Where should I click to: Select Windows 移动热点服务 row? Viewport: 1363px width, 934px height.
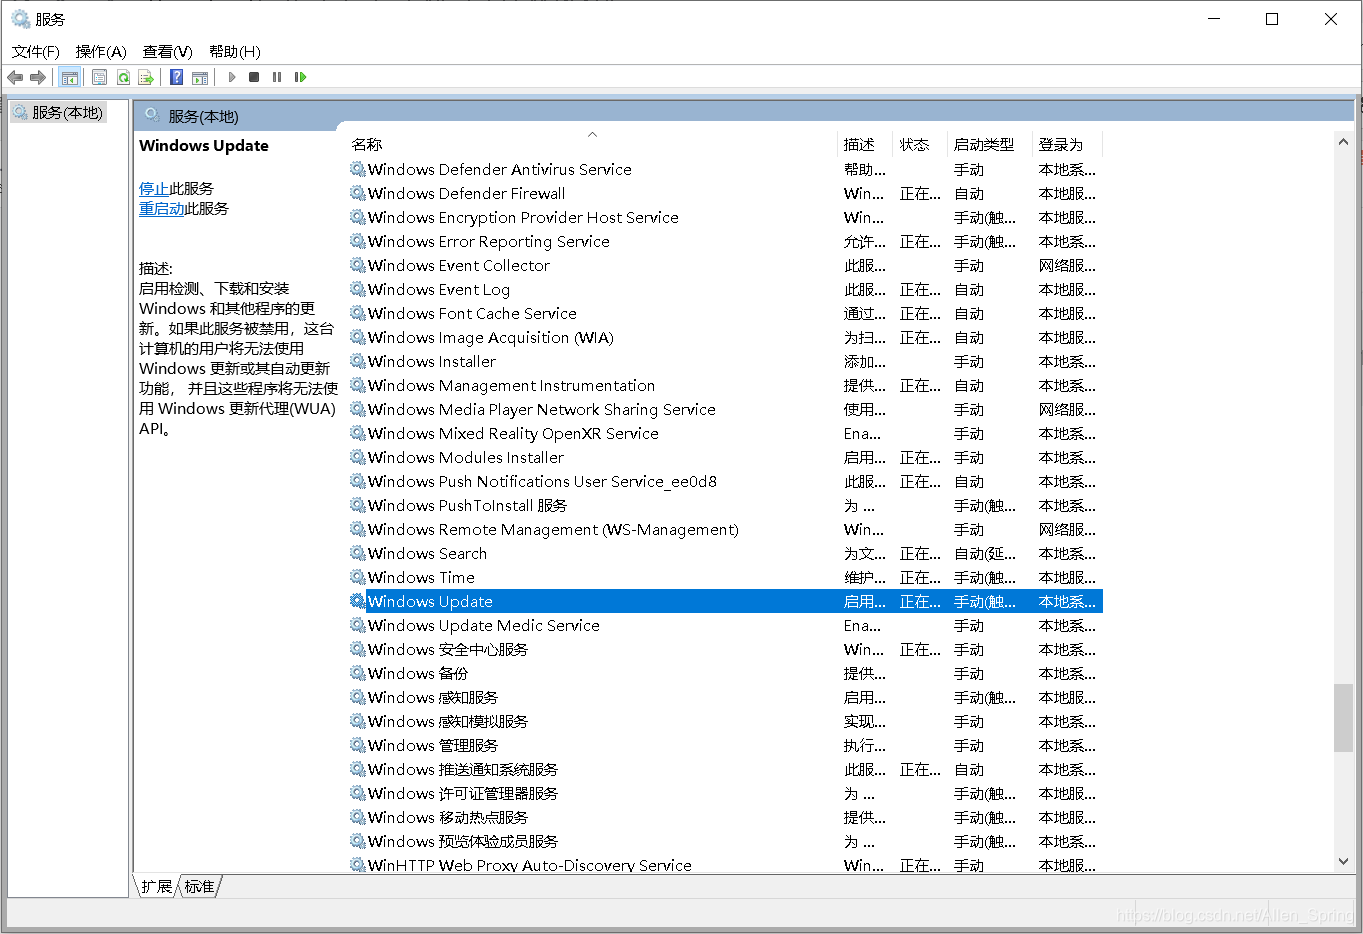(x=725, y=817)
